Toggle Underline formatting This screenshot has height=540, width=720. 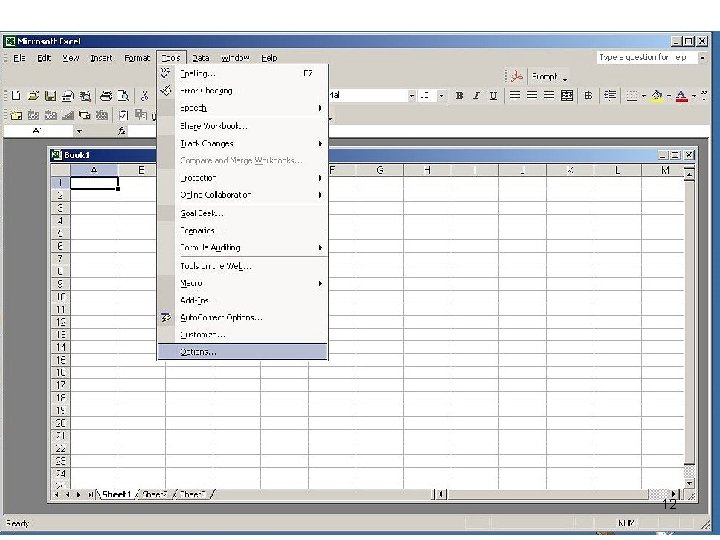click(x=493, y=96)
